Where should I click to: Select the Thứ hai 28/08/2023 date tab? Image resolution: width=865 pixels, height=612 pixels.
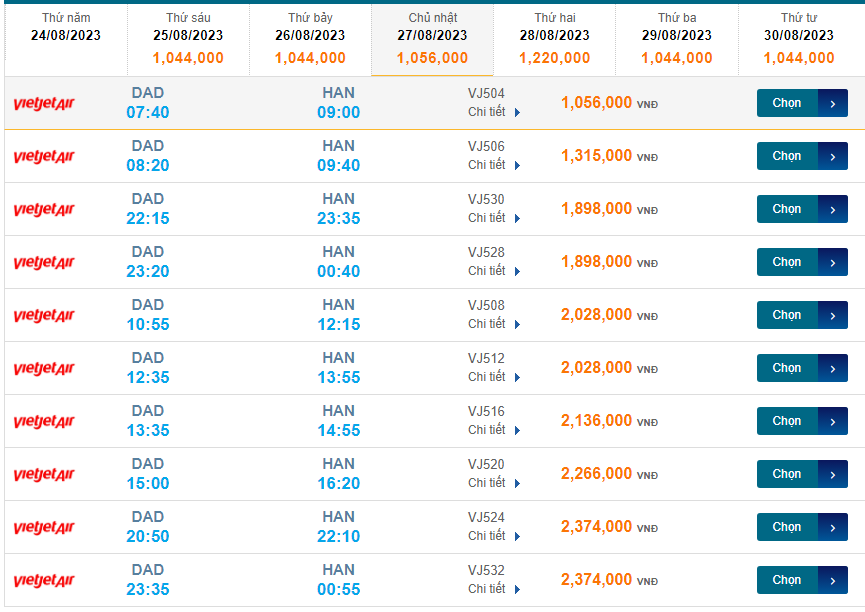[554, 39]
